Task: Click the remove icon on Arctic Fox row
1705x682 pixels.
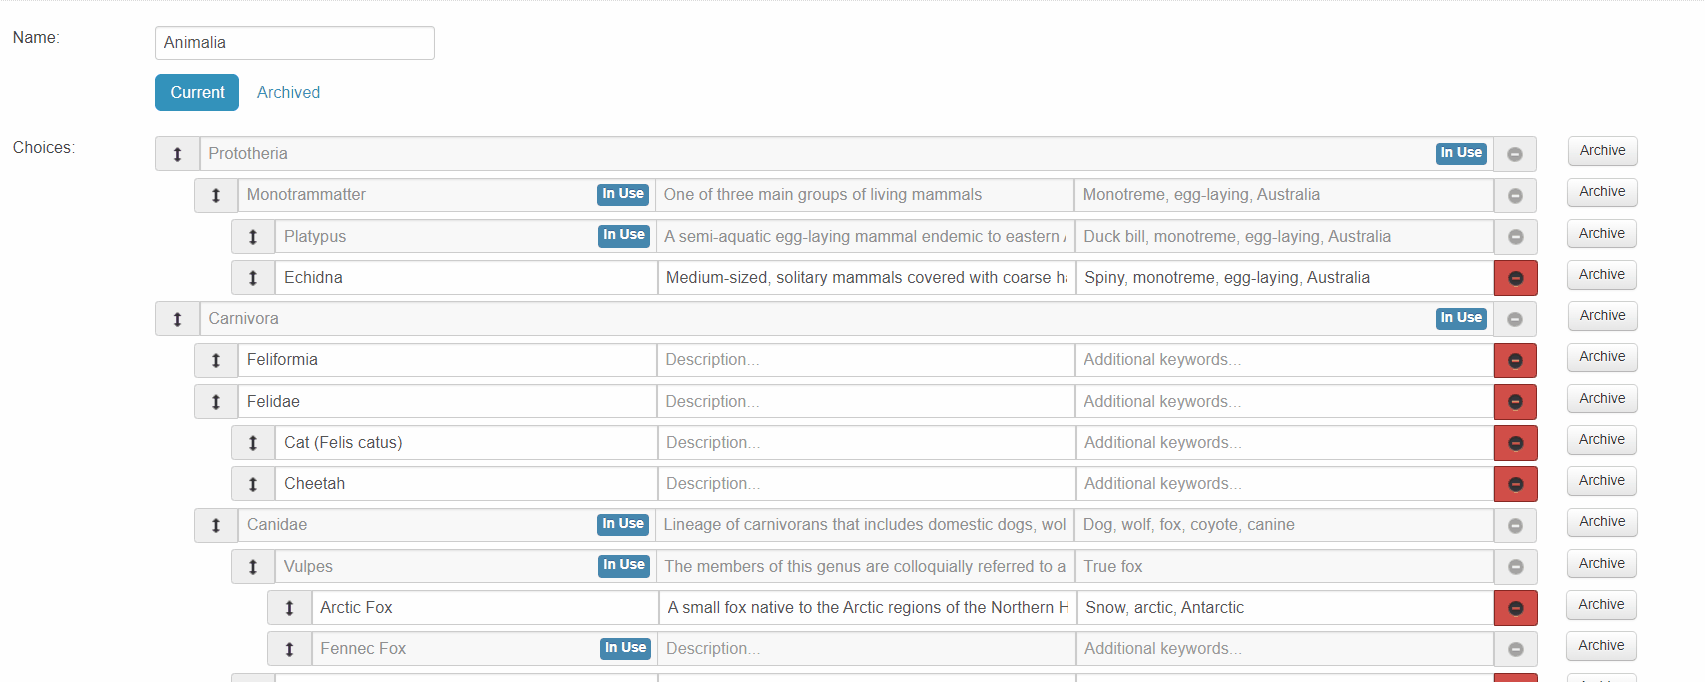Action: click(x=1515, y=608)
